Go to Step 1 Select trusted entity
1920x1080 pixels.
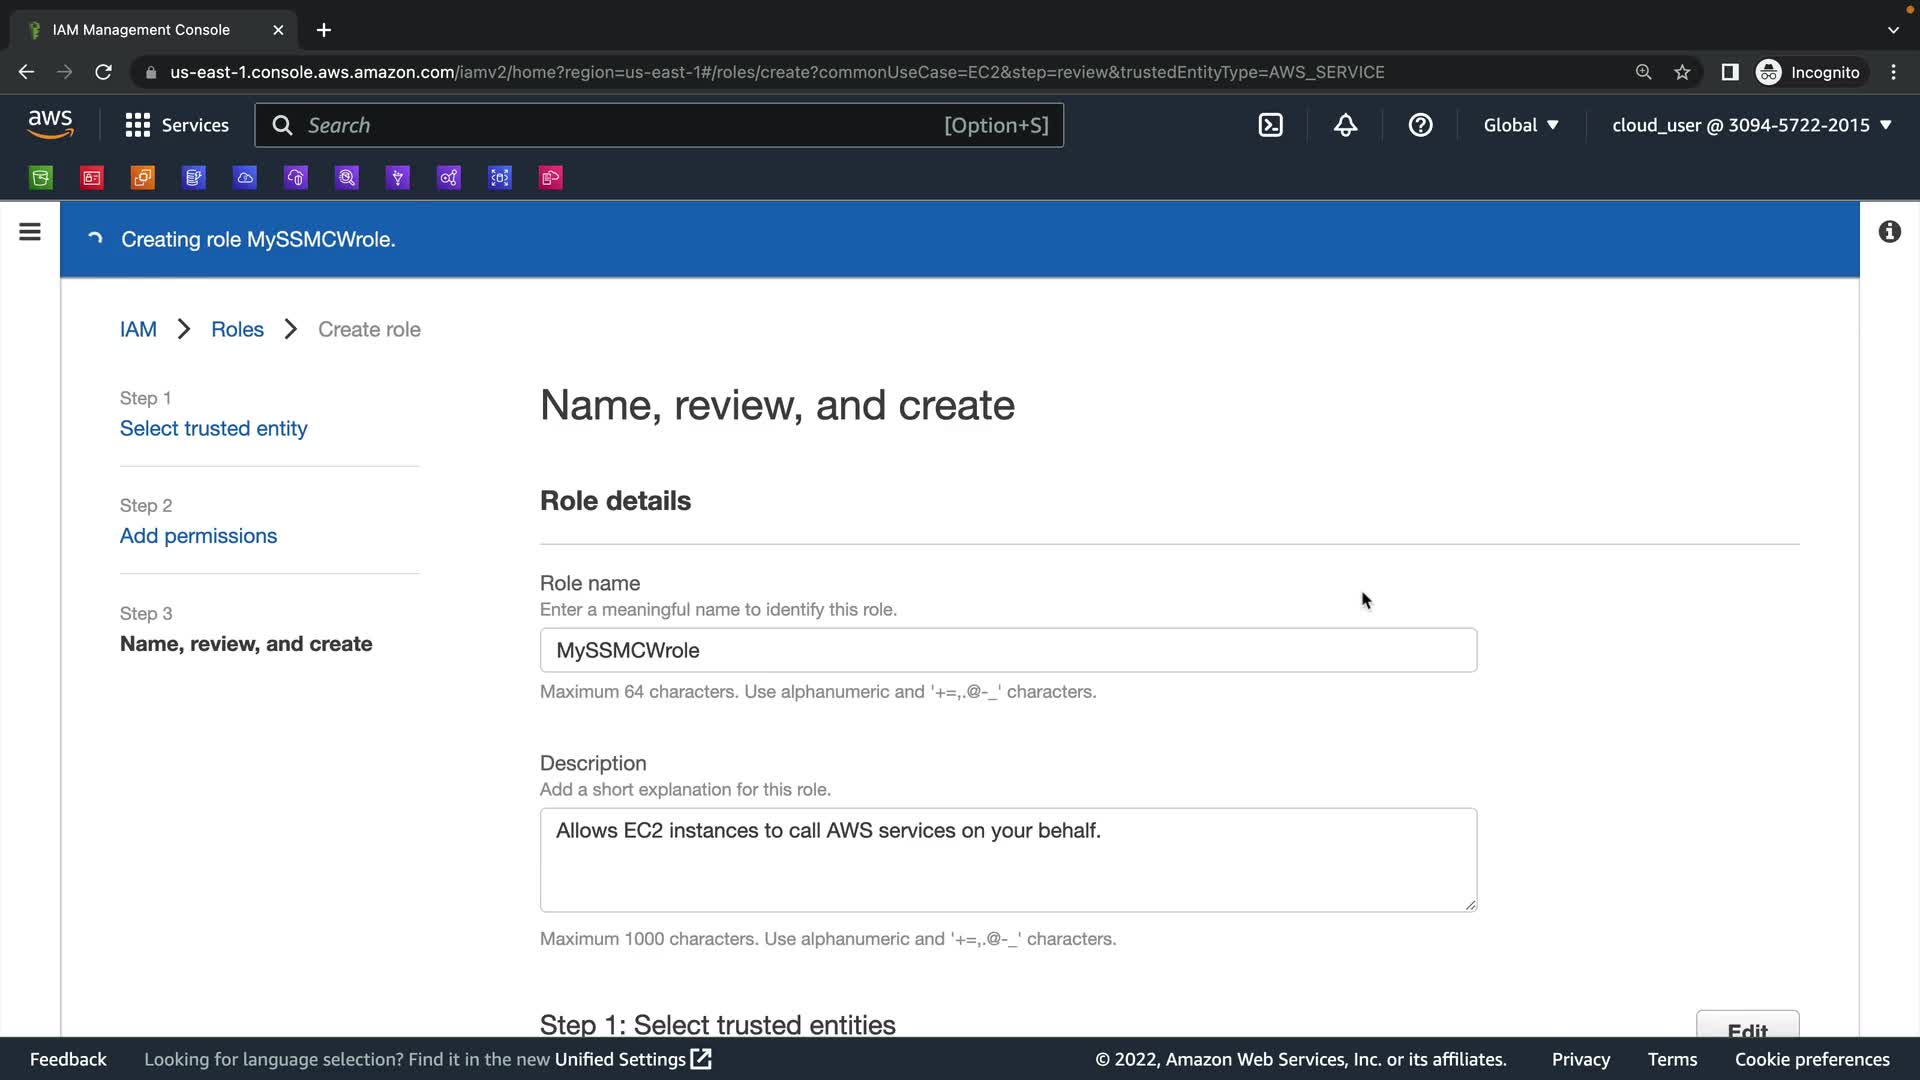pos(213,428)
